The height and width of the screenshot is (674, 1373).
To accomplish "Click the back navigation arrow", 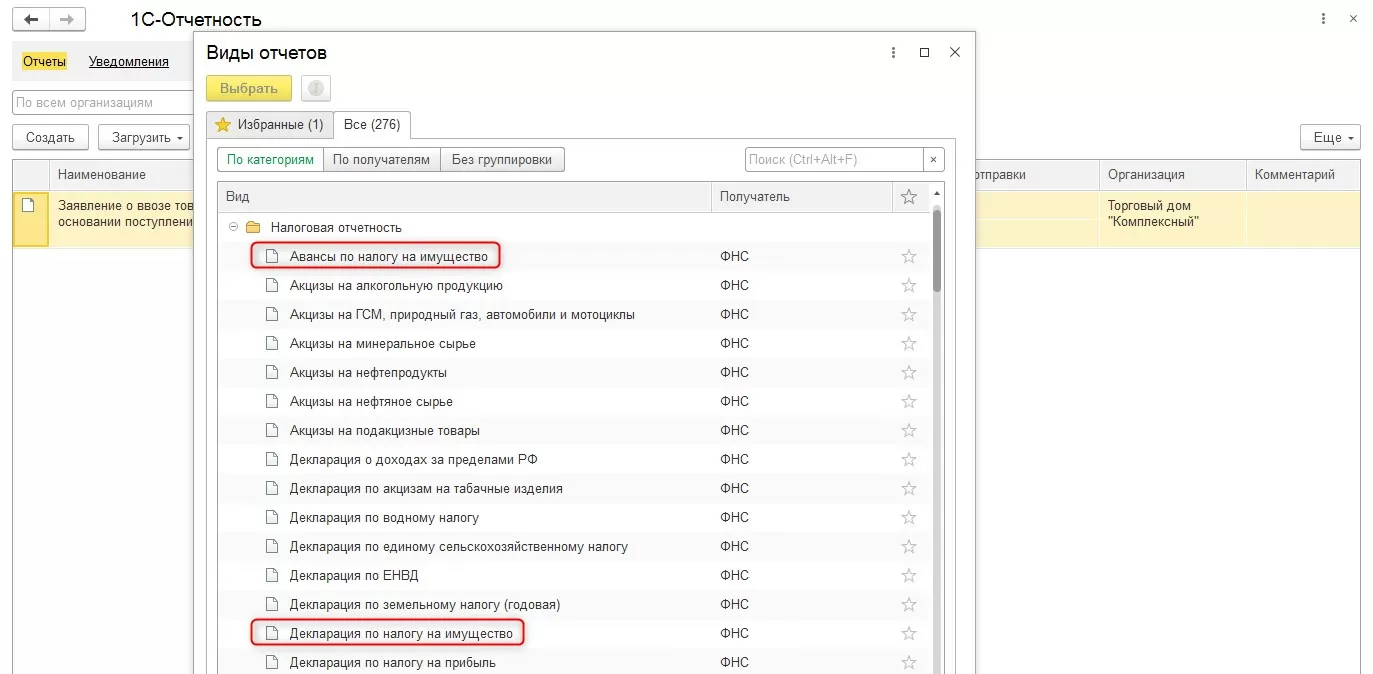I will pos(31,19).
